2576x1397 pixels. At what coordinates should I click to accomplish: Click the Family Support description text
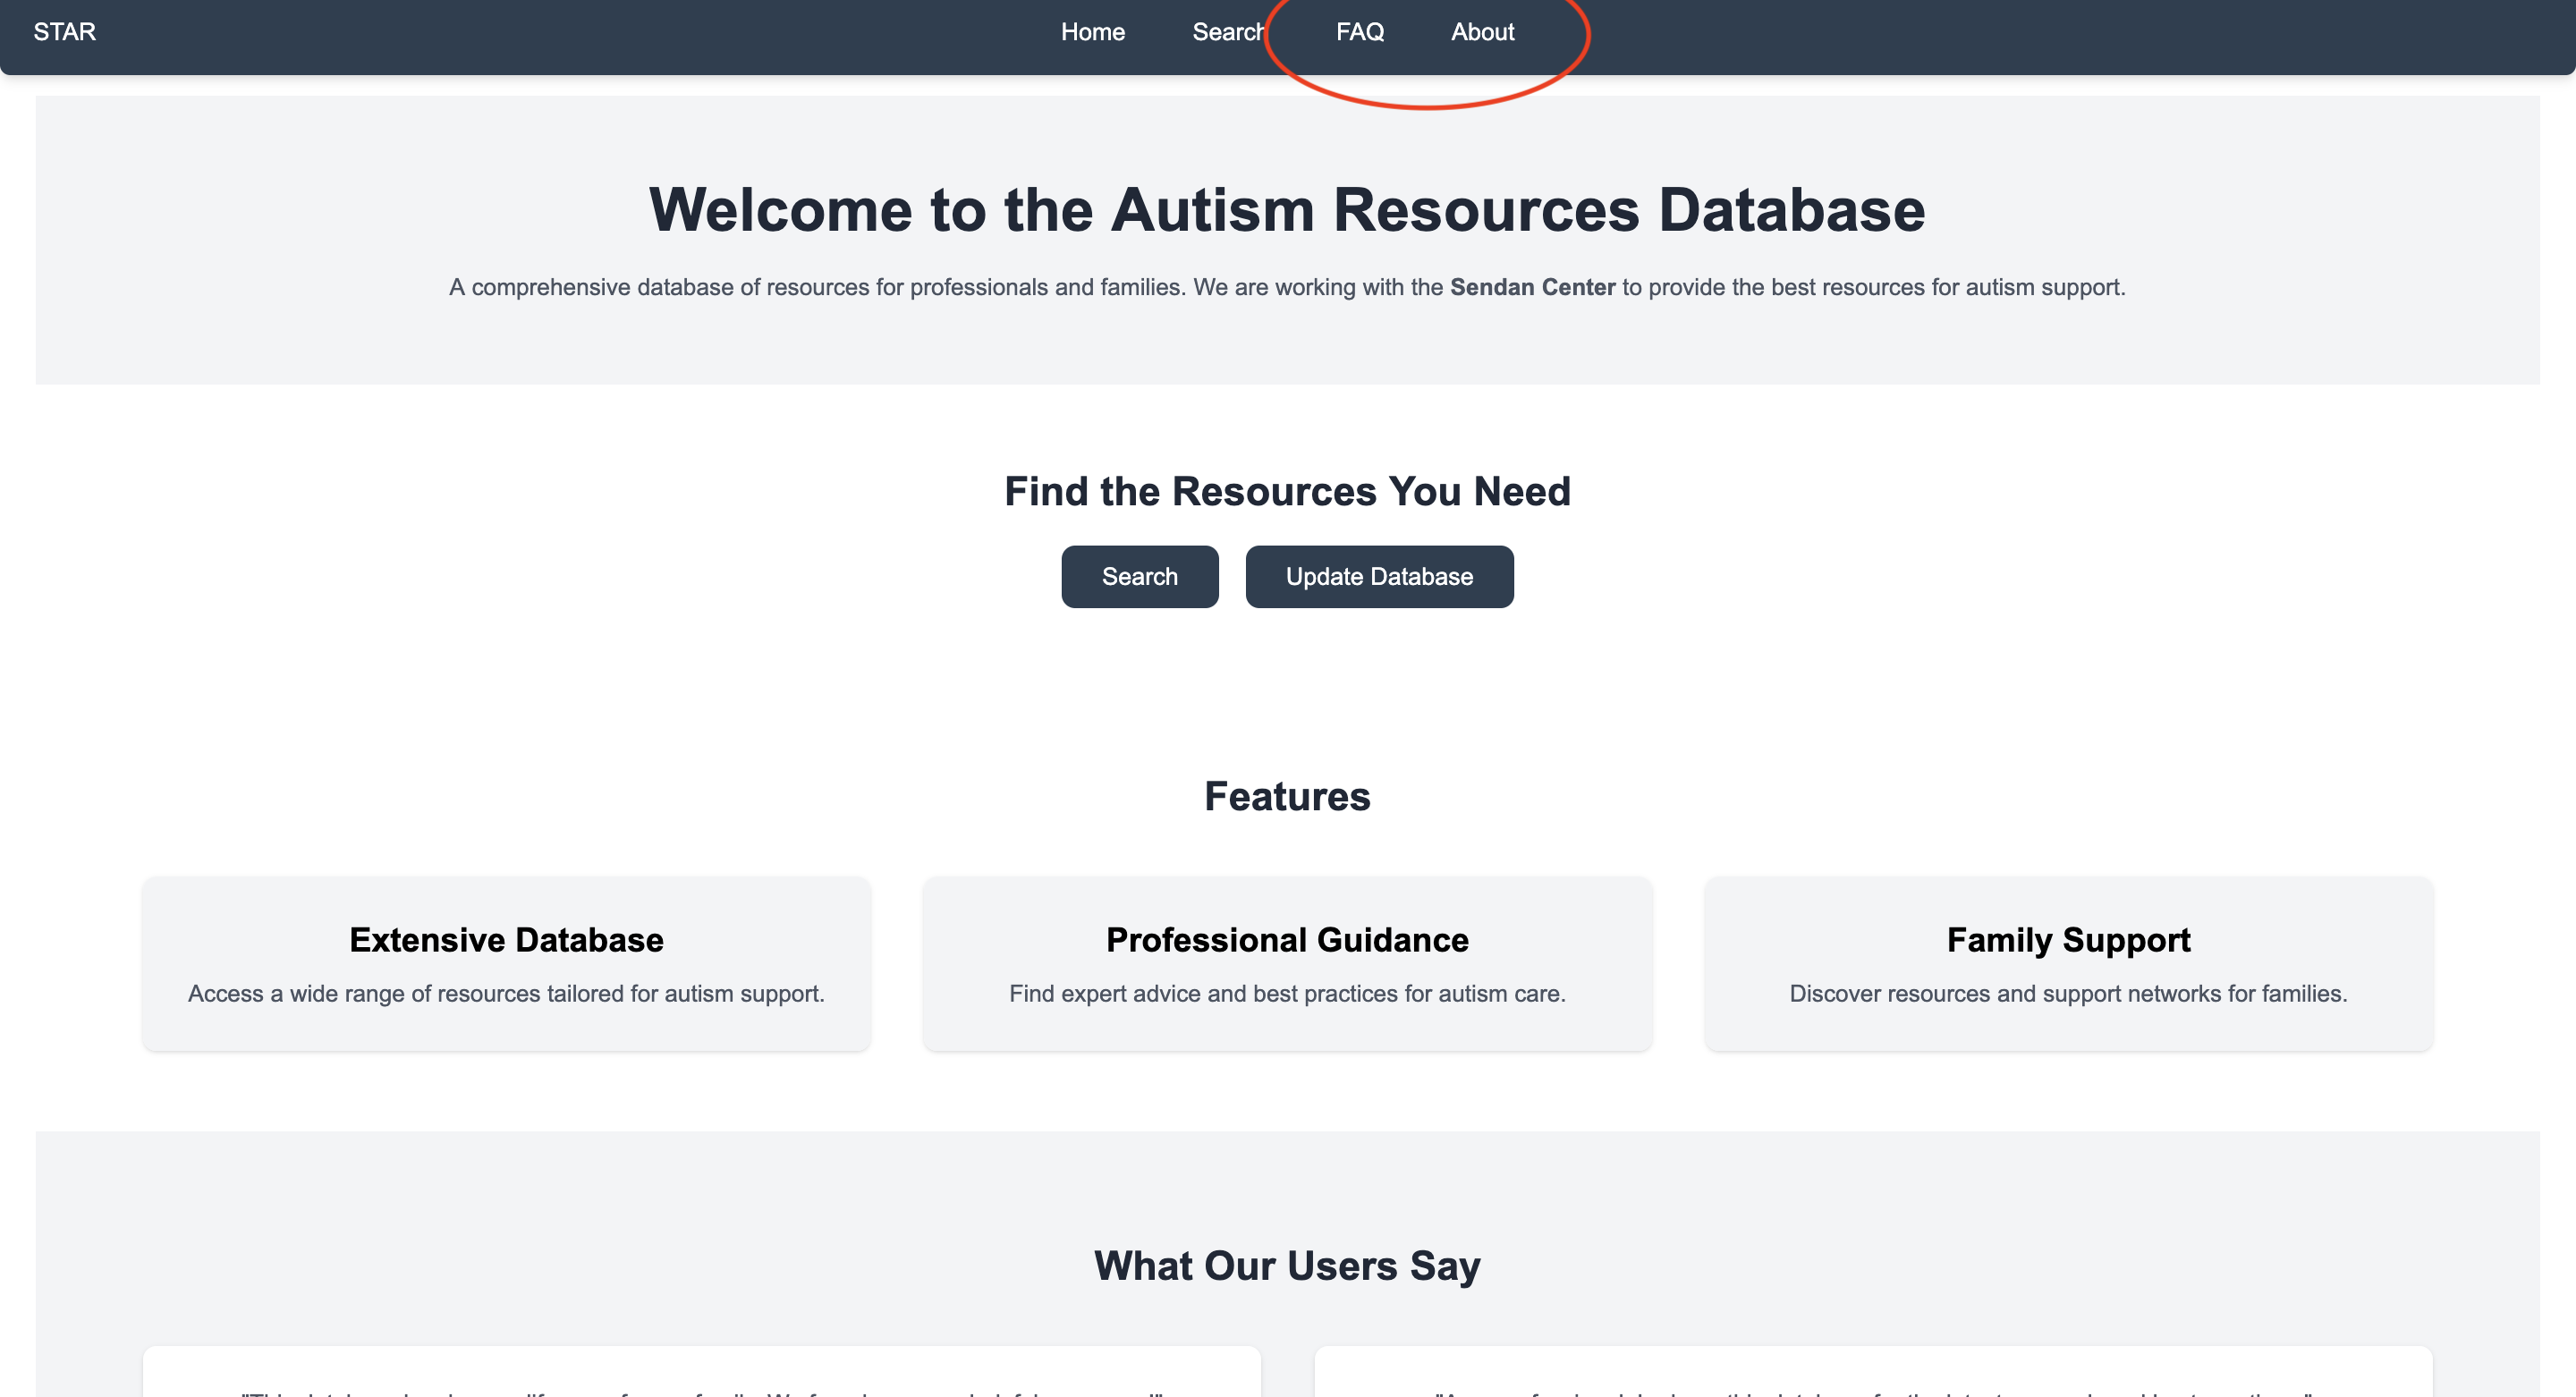(x=2068, y=993)
